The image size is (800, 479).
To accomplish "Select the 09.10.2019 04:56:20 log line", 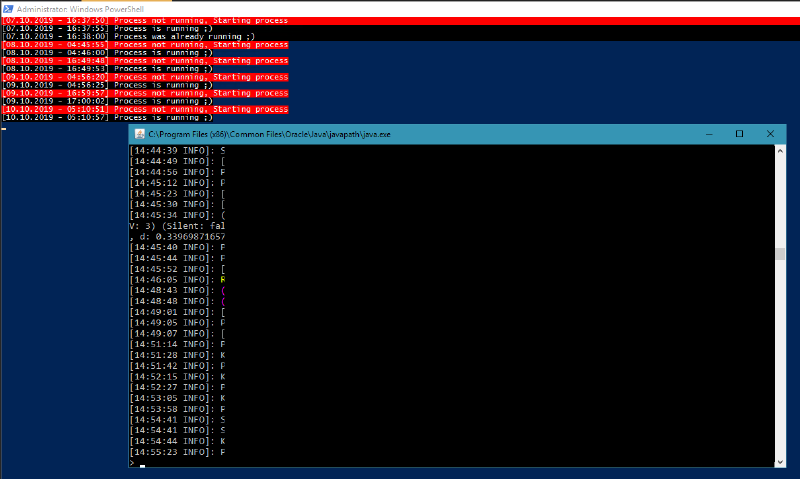I will (x=145, y=77).
